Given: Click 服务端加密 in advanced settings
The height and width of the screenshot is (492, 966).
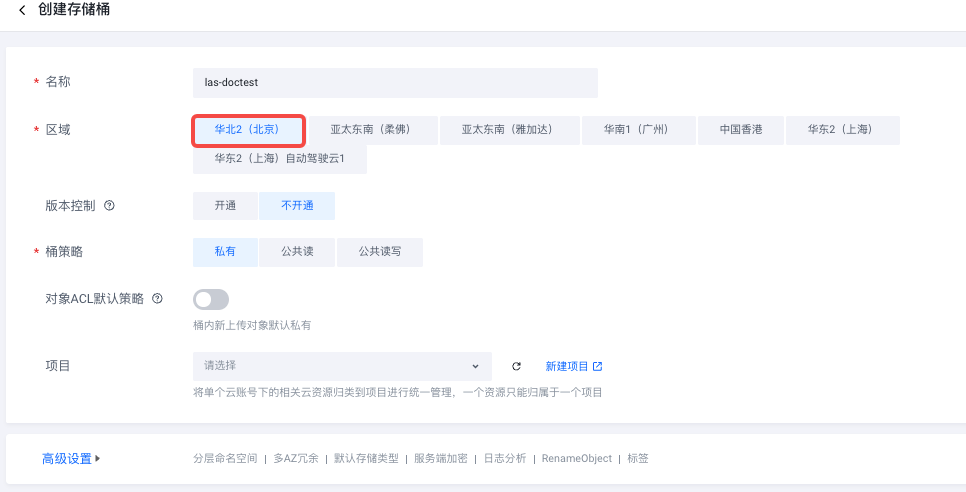Looking at the screenshot, I should click(x=440, y=459).
